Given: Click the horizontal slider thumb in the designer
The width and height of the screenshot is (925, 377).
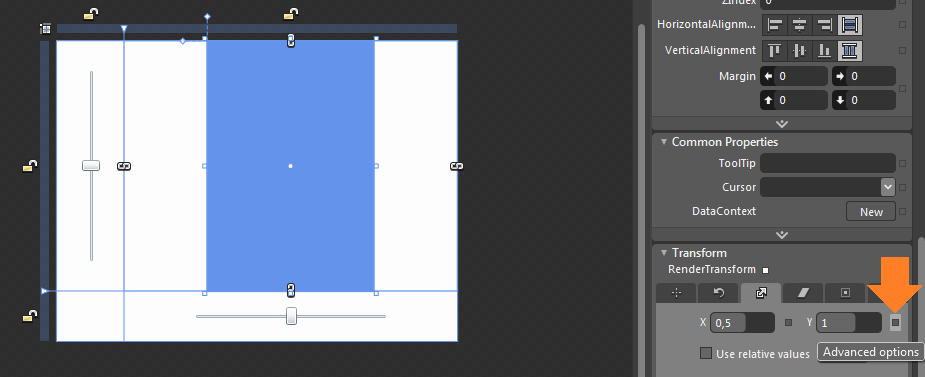Looking at the screenshot, I should pos(291,316).
